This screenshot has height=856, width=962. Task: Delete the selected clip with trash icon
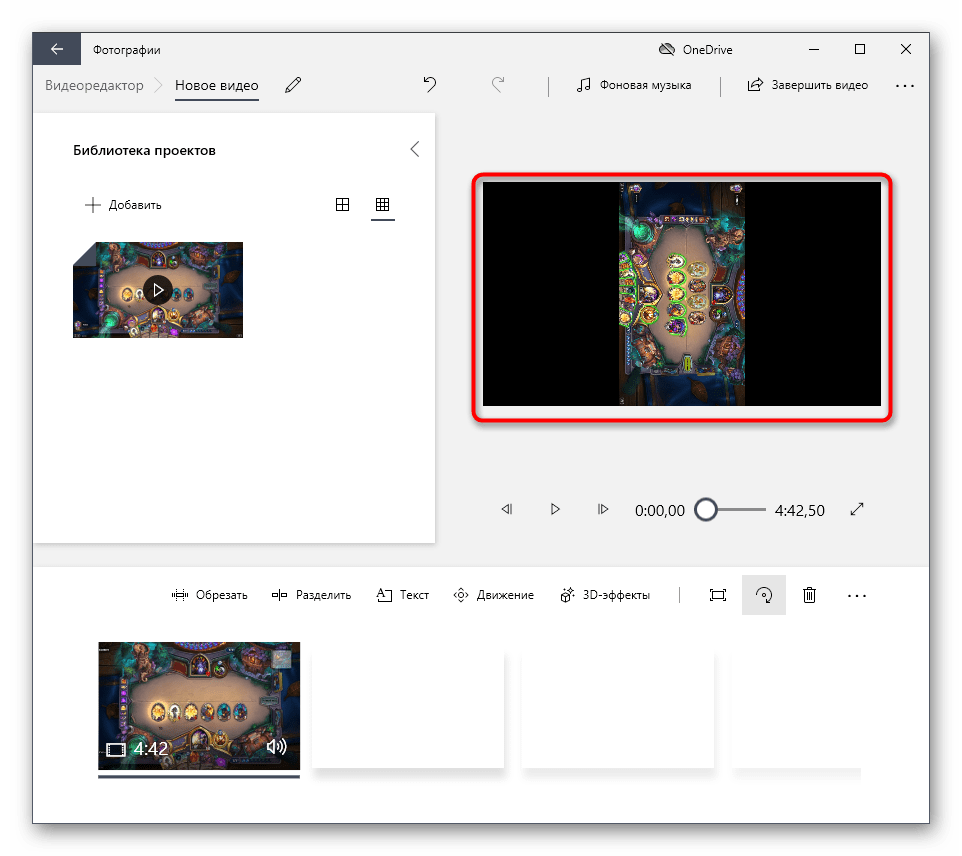click(810, 595)
